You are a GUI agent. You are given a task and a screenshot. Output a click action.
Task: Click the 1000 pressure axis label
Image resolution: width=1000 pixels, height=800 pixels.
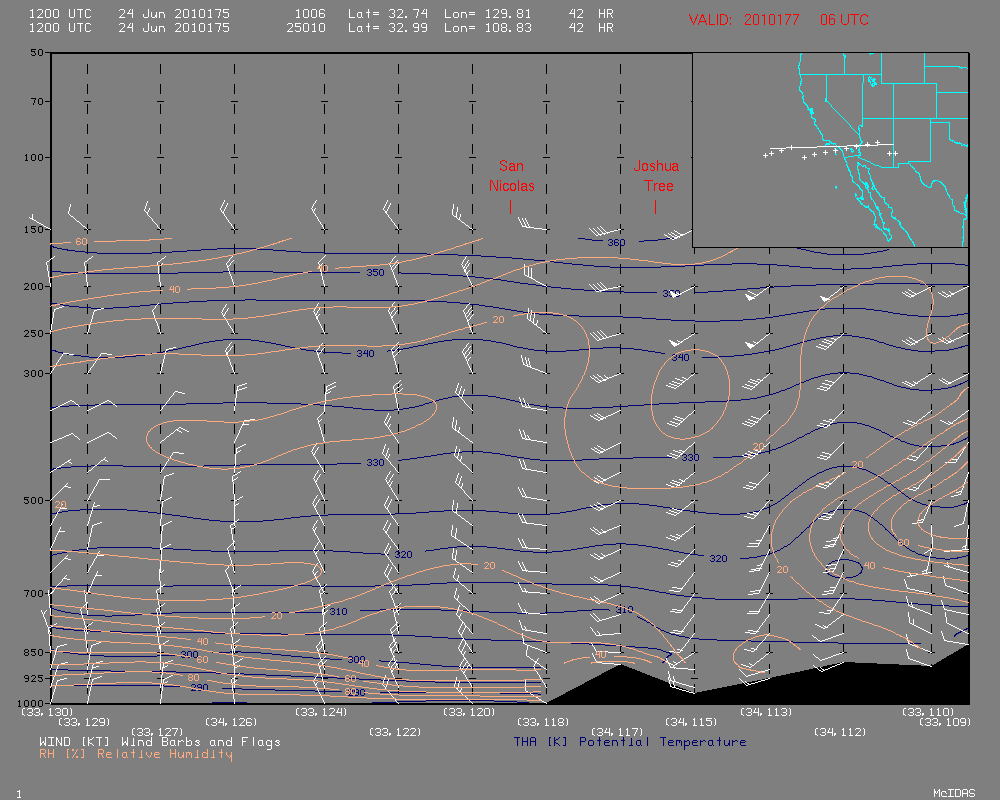[x=30, y=703]
